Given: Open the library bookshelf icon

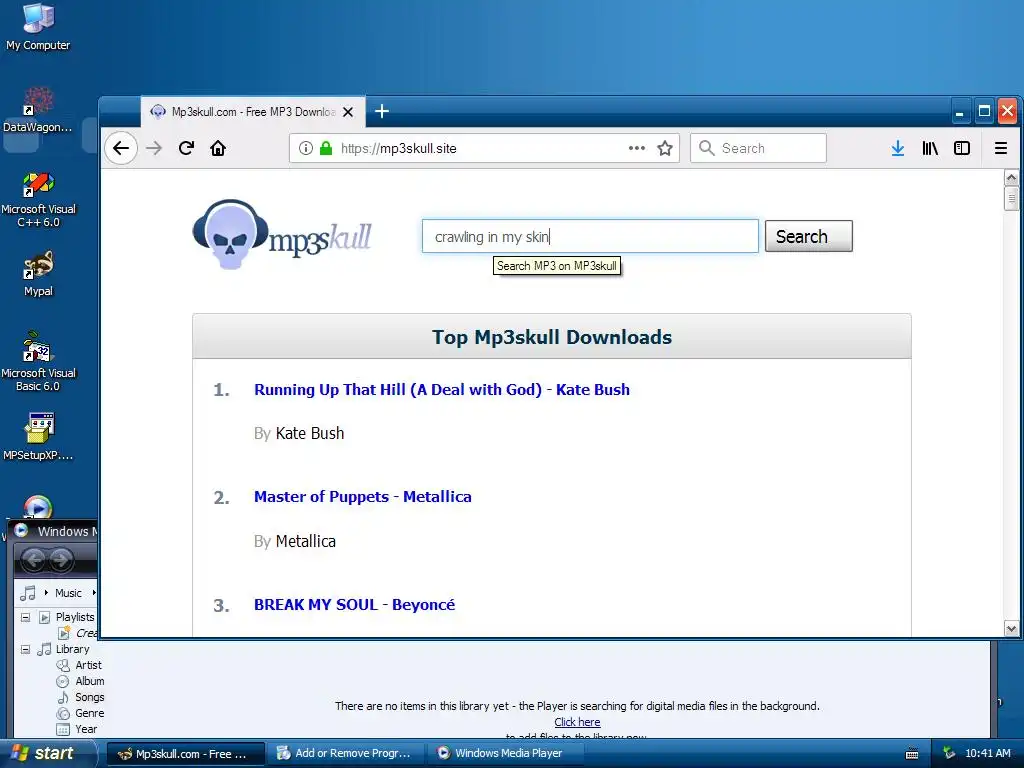Looking at the screenshot, I should click(x=930, y=148).
